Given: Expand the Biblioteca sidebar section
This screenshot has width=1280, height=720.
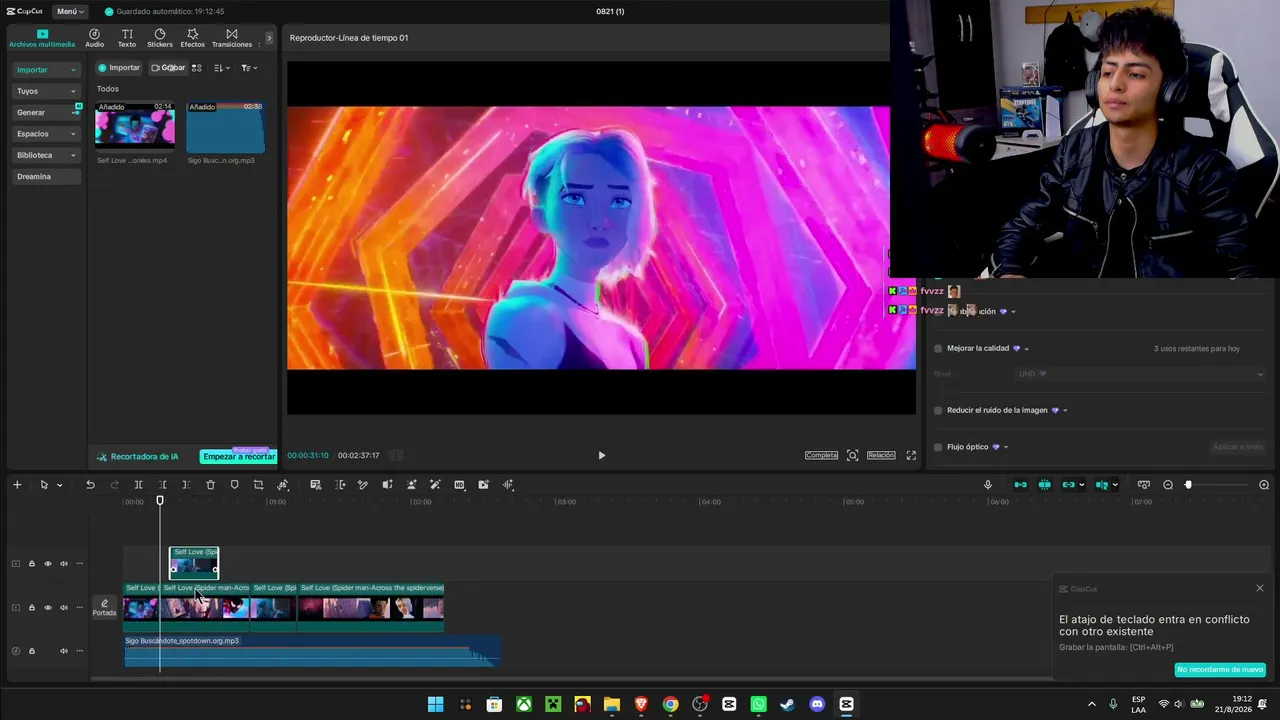Looking at the screenshot, I should 46,155.
